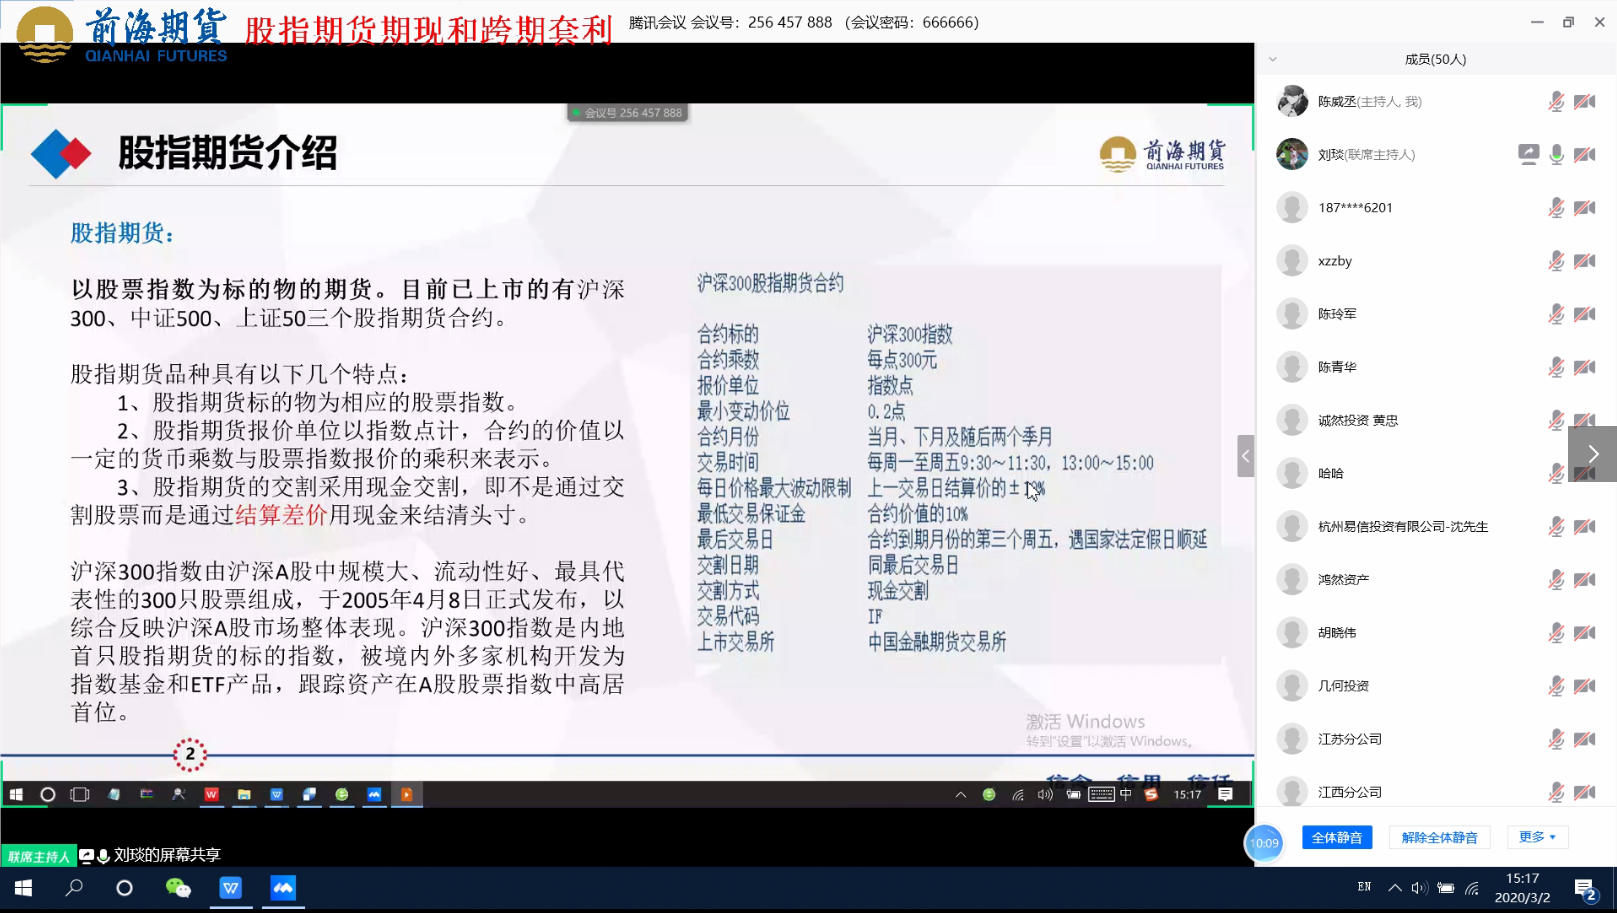The width and height of the screenshot is (1617, 913).
Task: Toggle camera icon for 杭州易信投资有限公司-沈先生
Action: pos(1585,527)
